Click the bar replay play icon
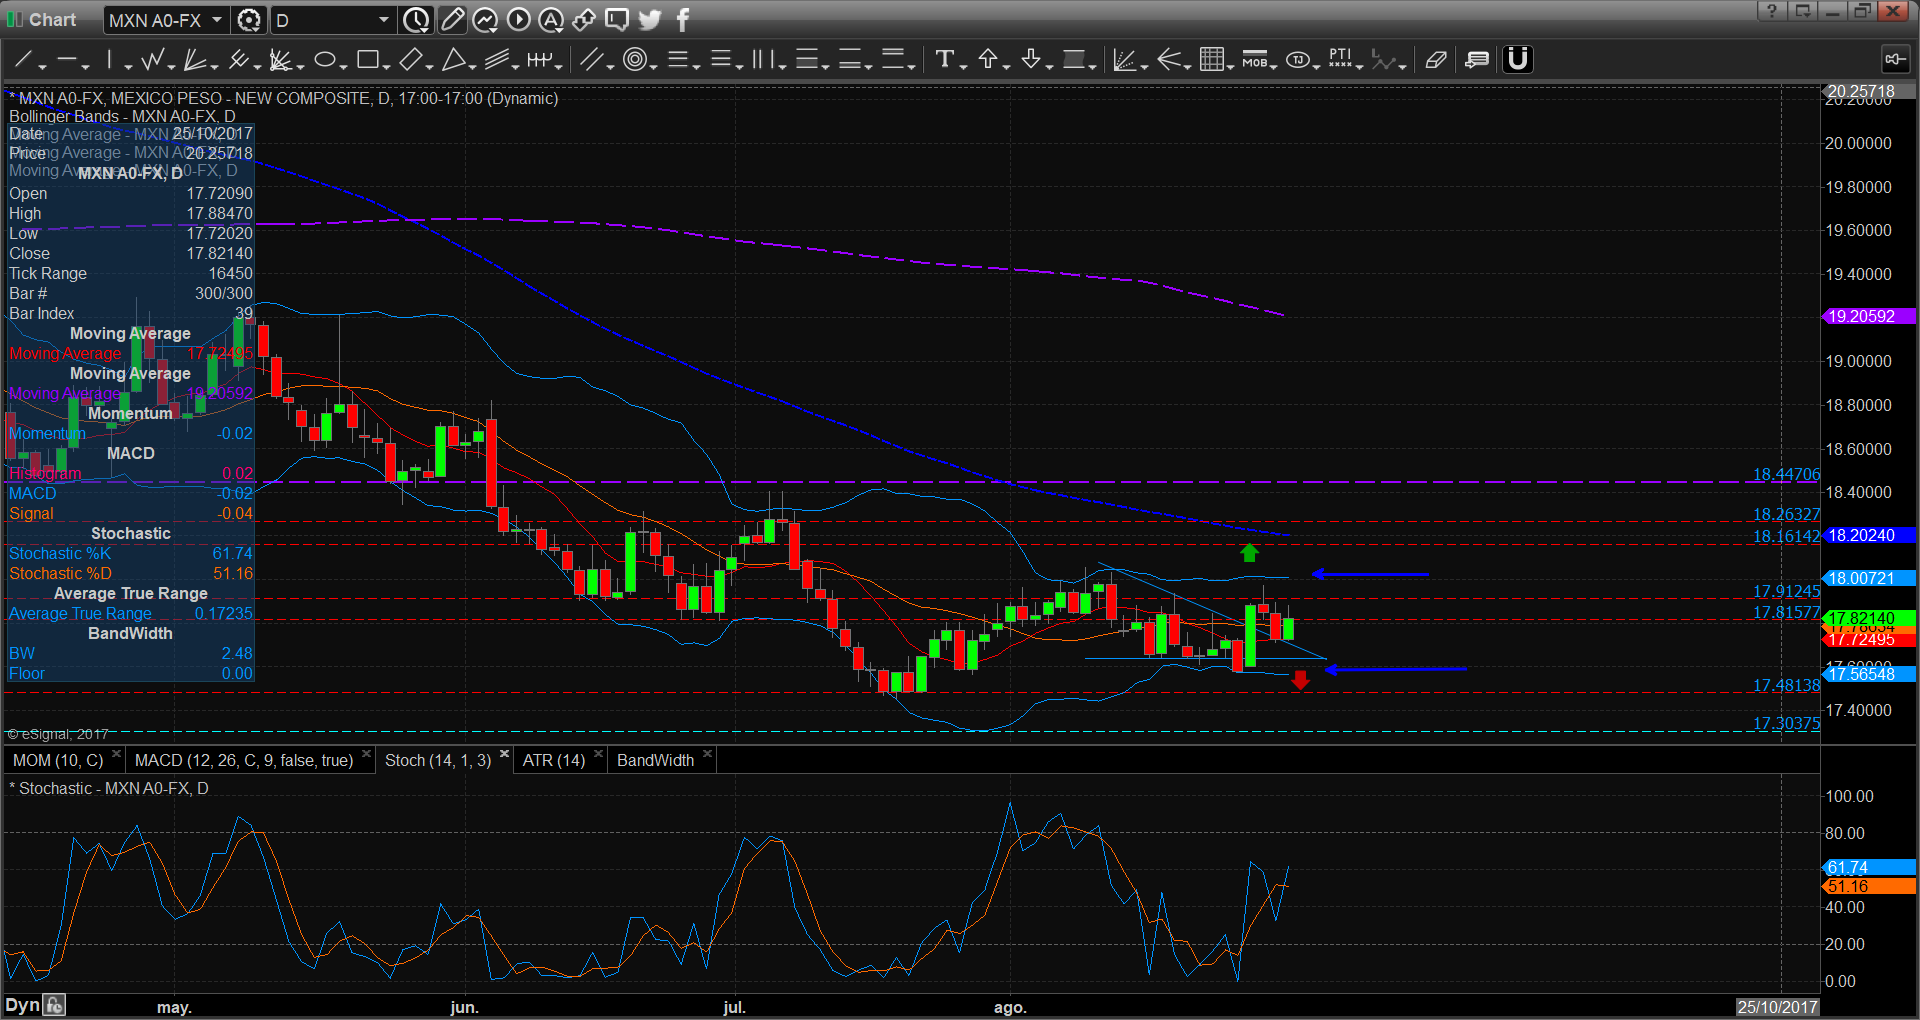Screen dimensions: 1920x1020 pos(518,19)
